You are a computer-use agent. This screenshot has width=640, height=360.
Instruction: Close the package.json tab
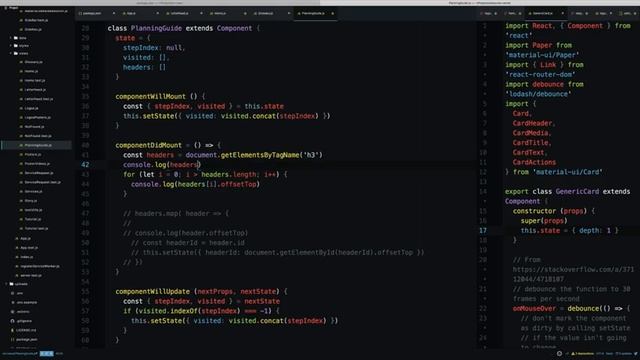(114, 13)
